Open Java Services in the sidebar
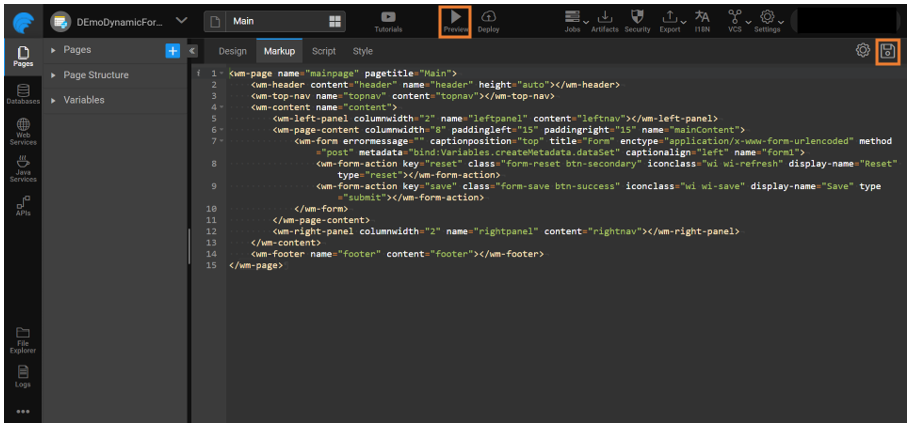The image size is (910, 426). pos(22,166)
